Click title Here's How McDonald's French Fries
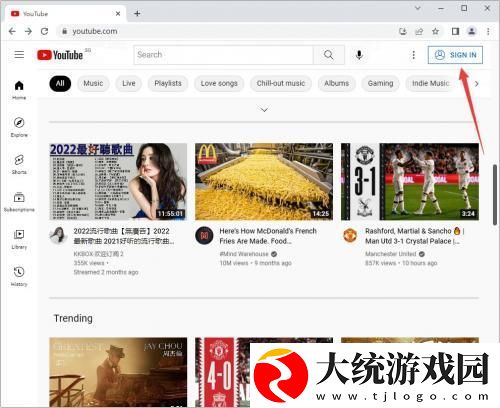 [268, 236]
